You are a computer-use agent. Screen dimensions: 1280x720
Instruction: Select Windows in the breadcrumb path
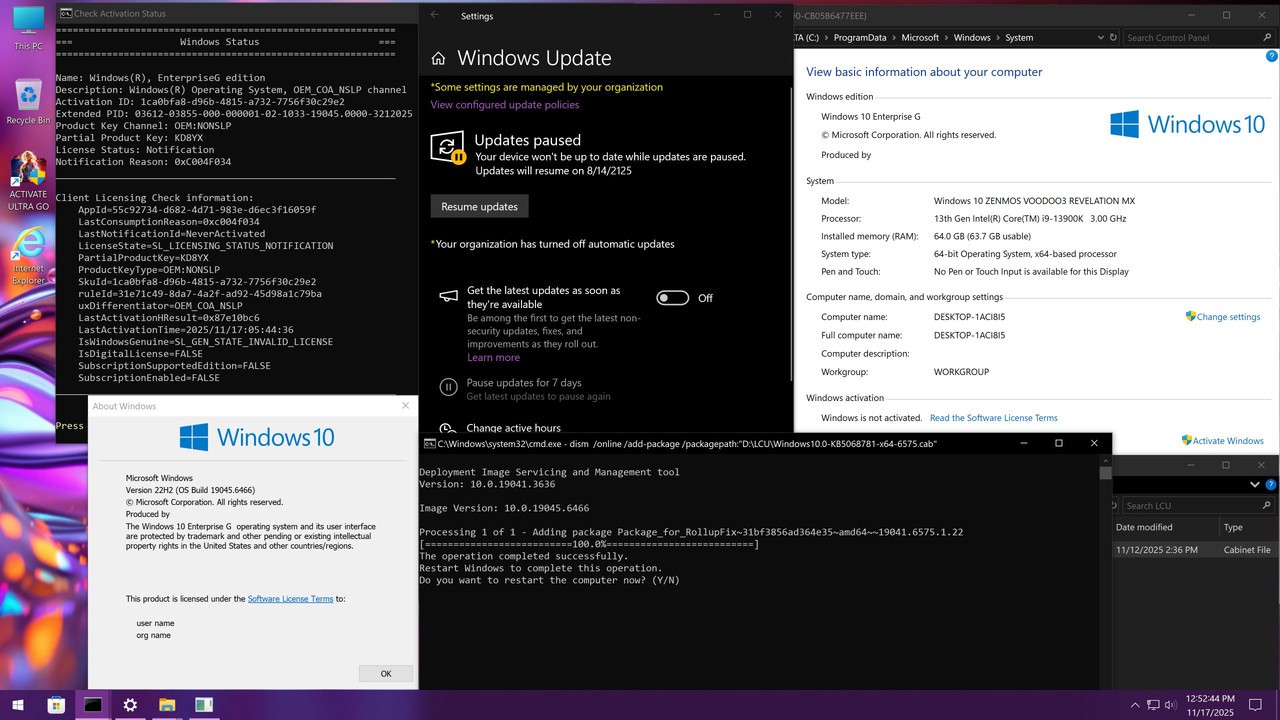tap(972, 38)
